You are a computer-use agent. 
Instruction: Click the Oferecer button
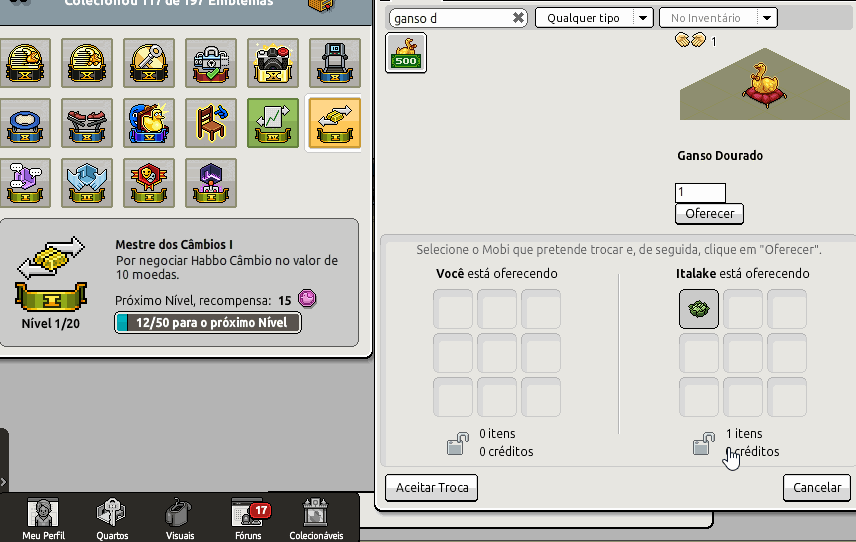tap(709, 213)
